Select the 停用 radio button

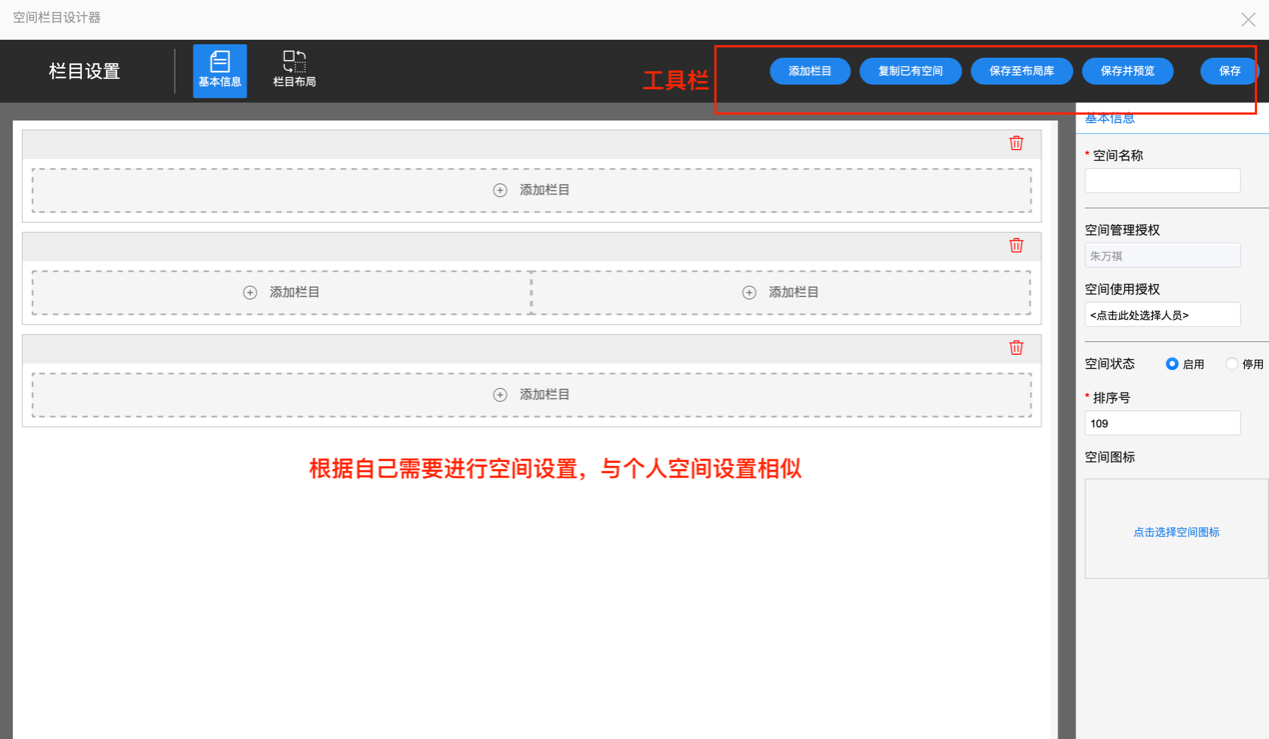coord(1231,364)
